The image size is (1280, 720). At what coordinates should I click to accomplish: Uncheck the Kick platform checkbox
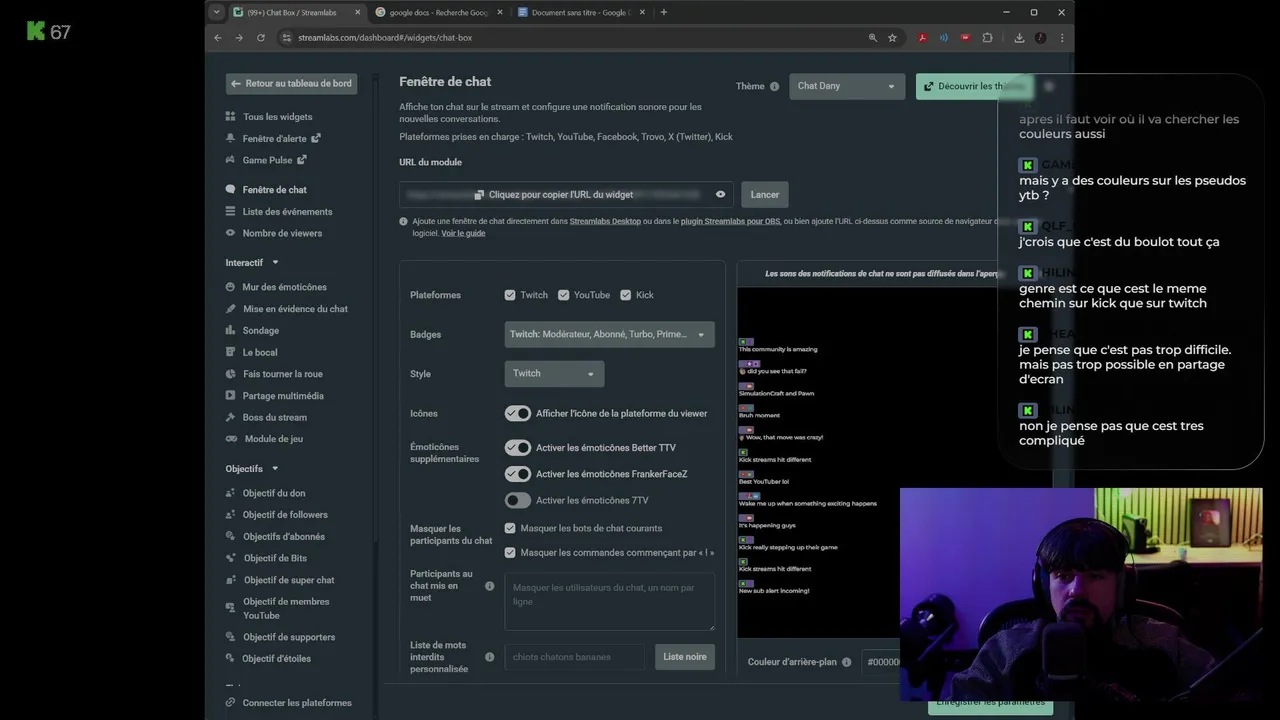click(626, 295)
